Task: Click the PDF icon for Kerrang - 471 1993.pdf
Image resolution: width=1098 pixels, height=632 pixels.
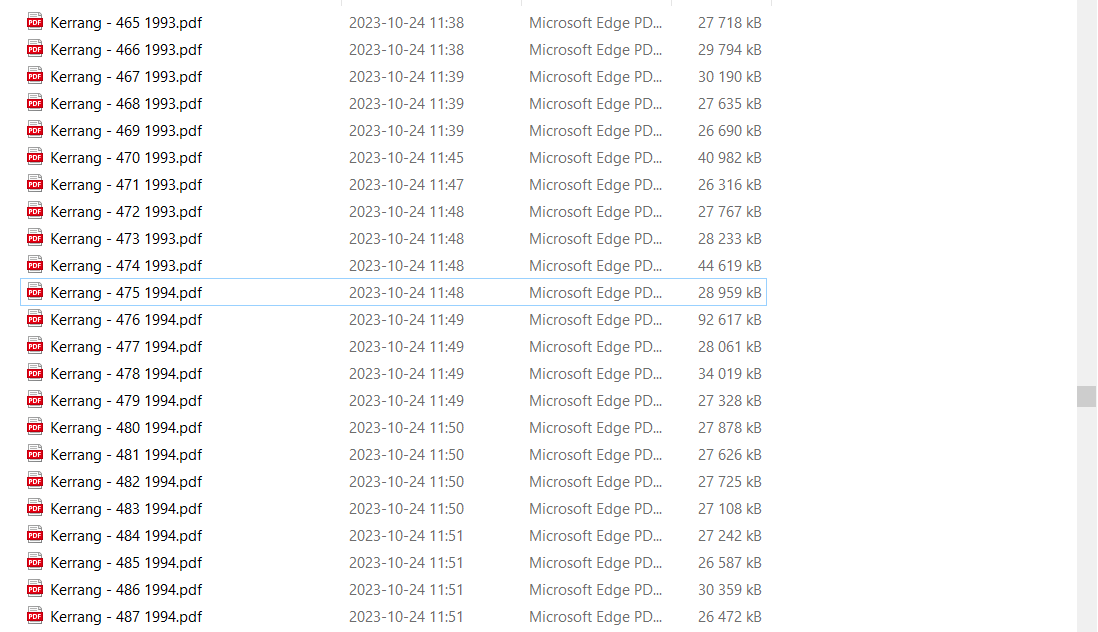Action: [34, 184]
